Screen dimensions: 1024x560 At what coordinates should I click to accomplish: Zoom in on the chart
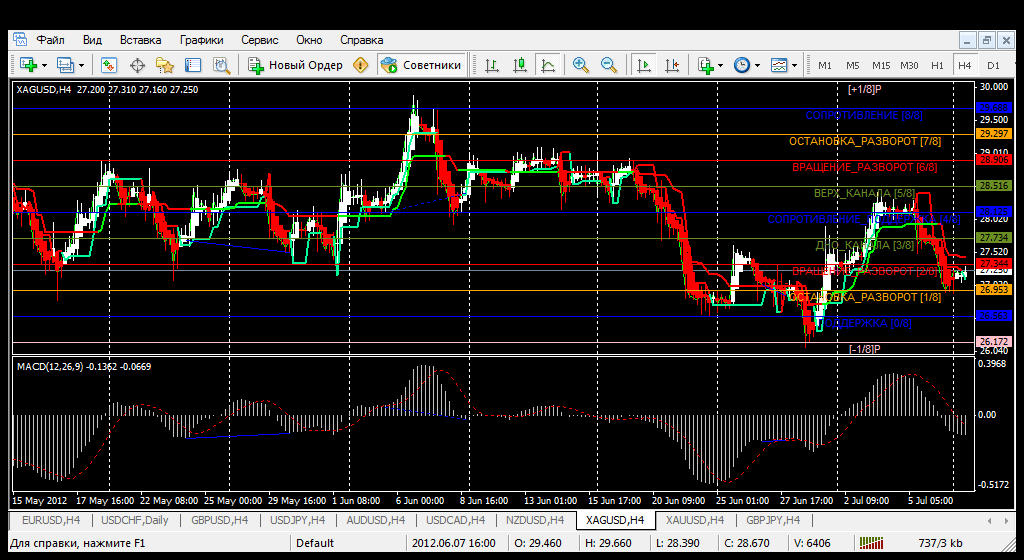(x=580, y=65)
